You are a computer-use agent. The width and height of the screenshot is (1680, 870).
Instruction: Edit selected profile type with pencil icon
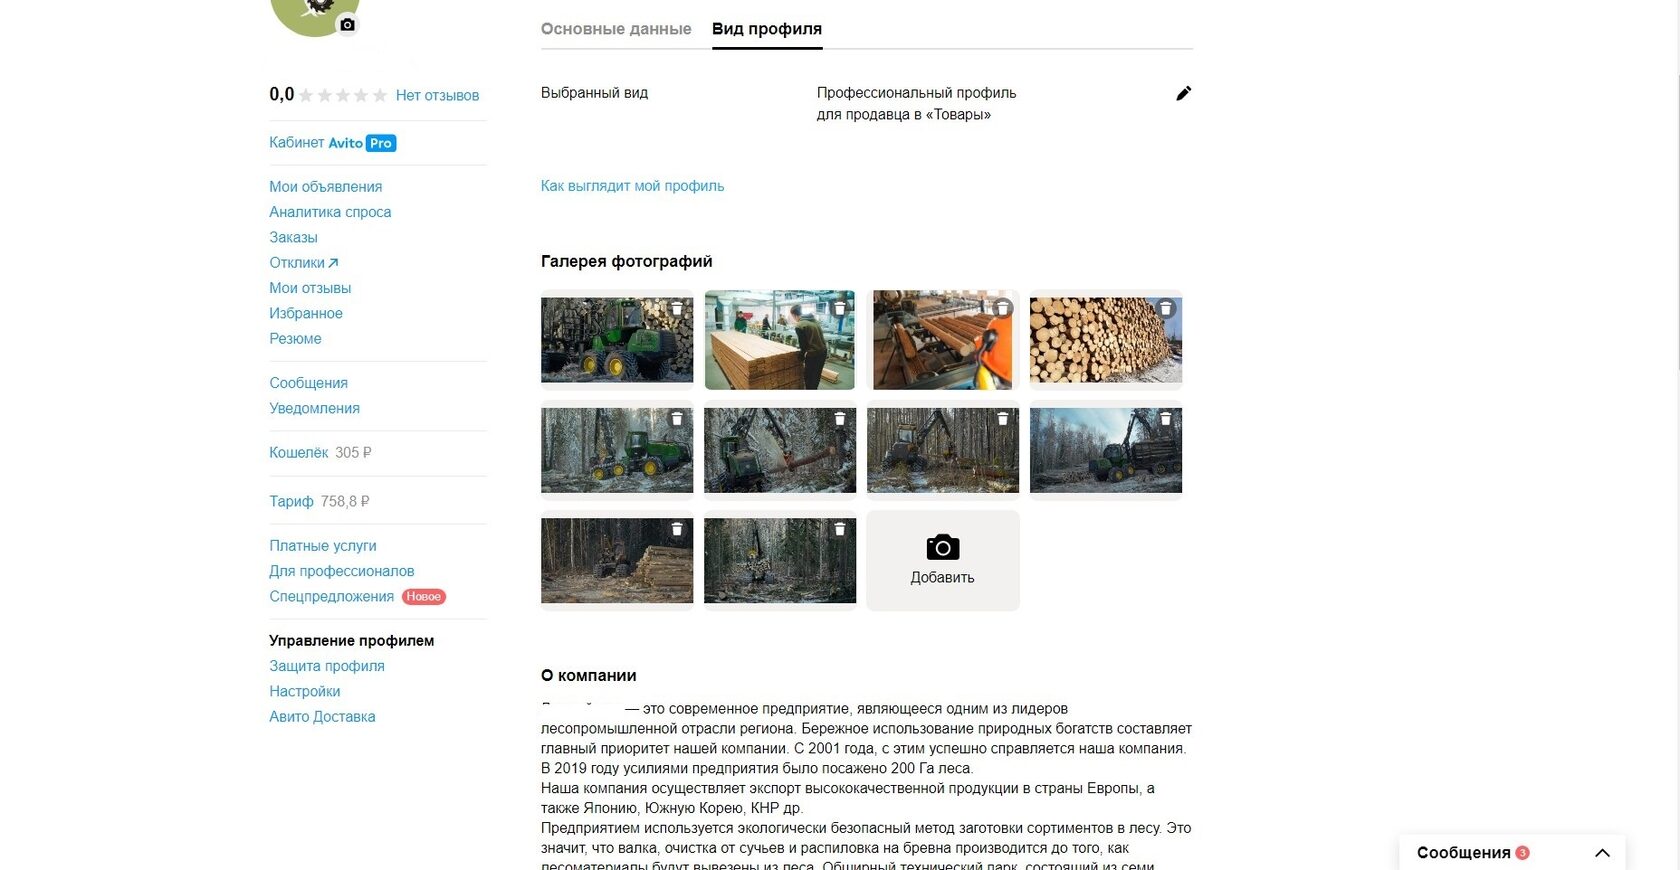1183,93
